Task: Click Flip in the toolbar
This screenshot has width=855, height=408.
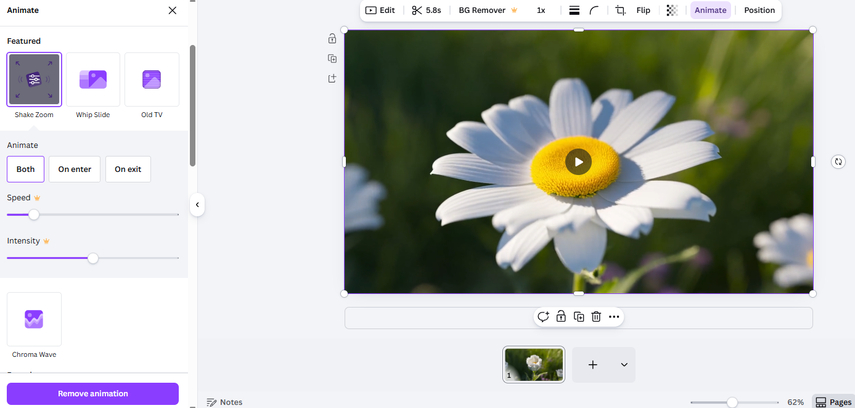Action: click(x=643, y=10)
